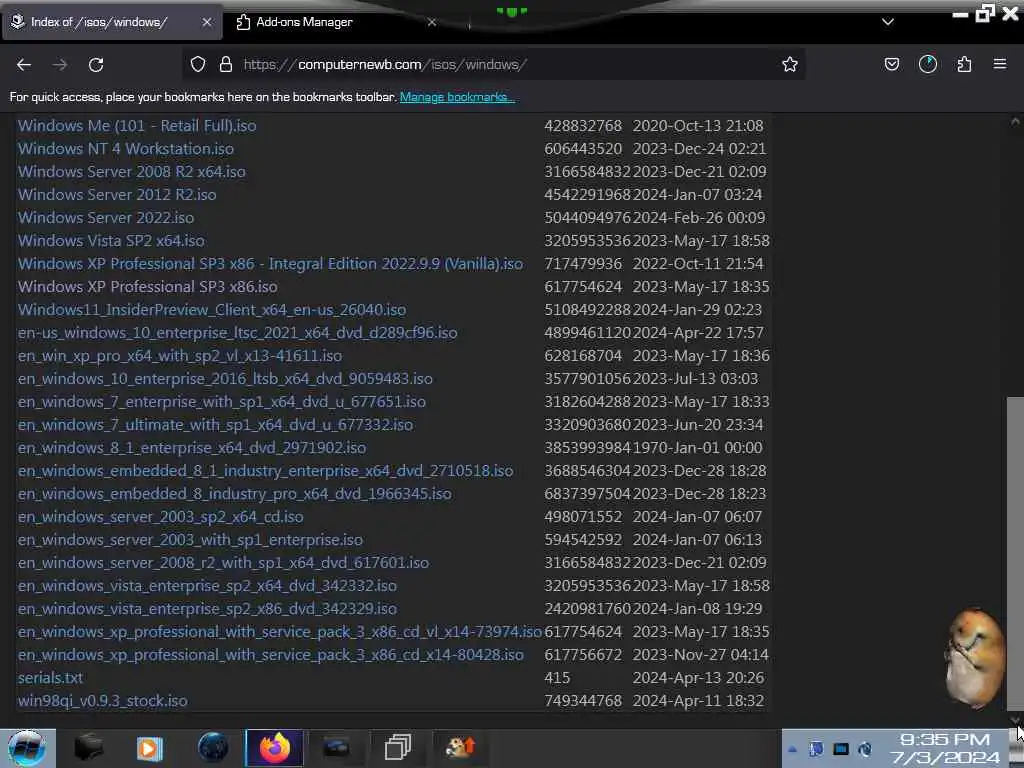
Task: Download en_windows_embedded_8_1_industry_enterprise iso
Action: [x=266, y=470]
